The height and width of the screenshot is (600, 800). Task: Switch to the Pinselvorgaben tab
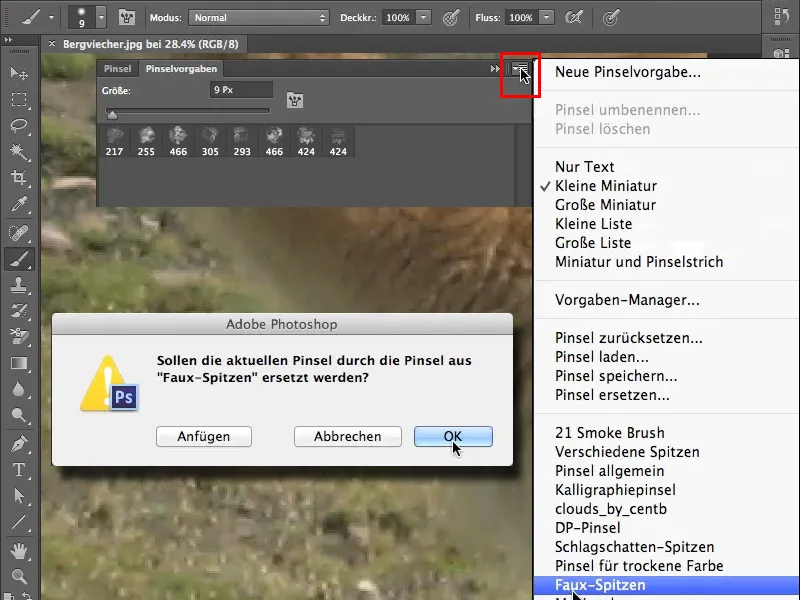click(x=181, y=69)
